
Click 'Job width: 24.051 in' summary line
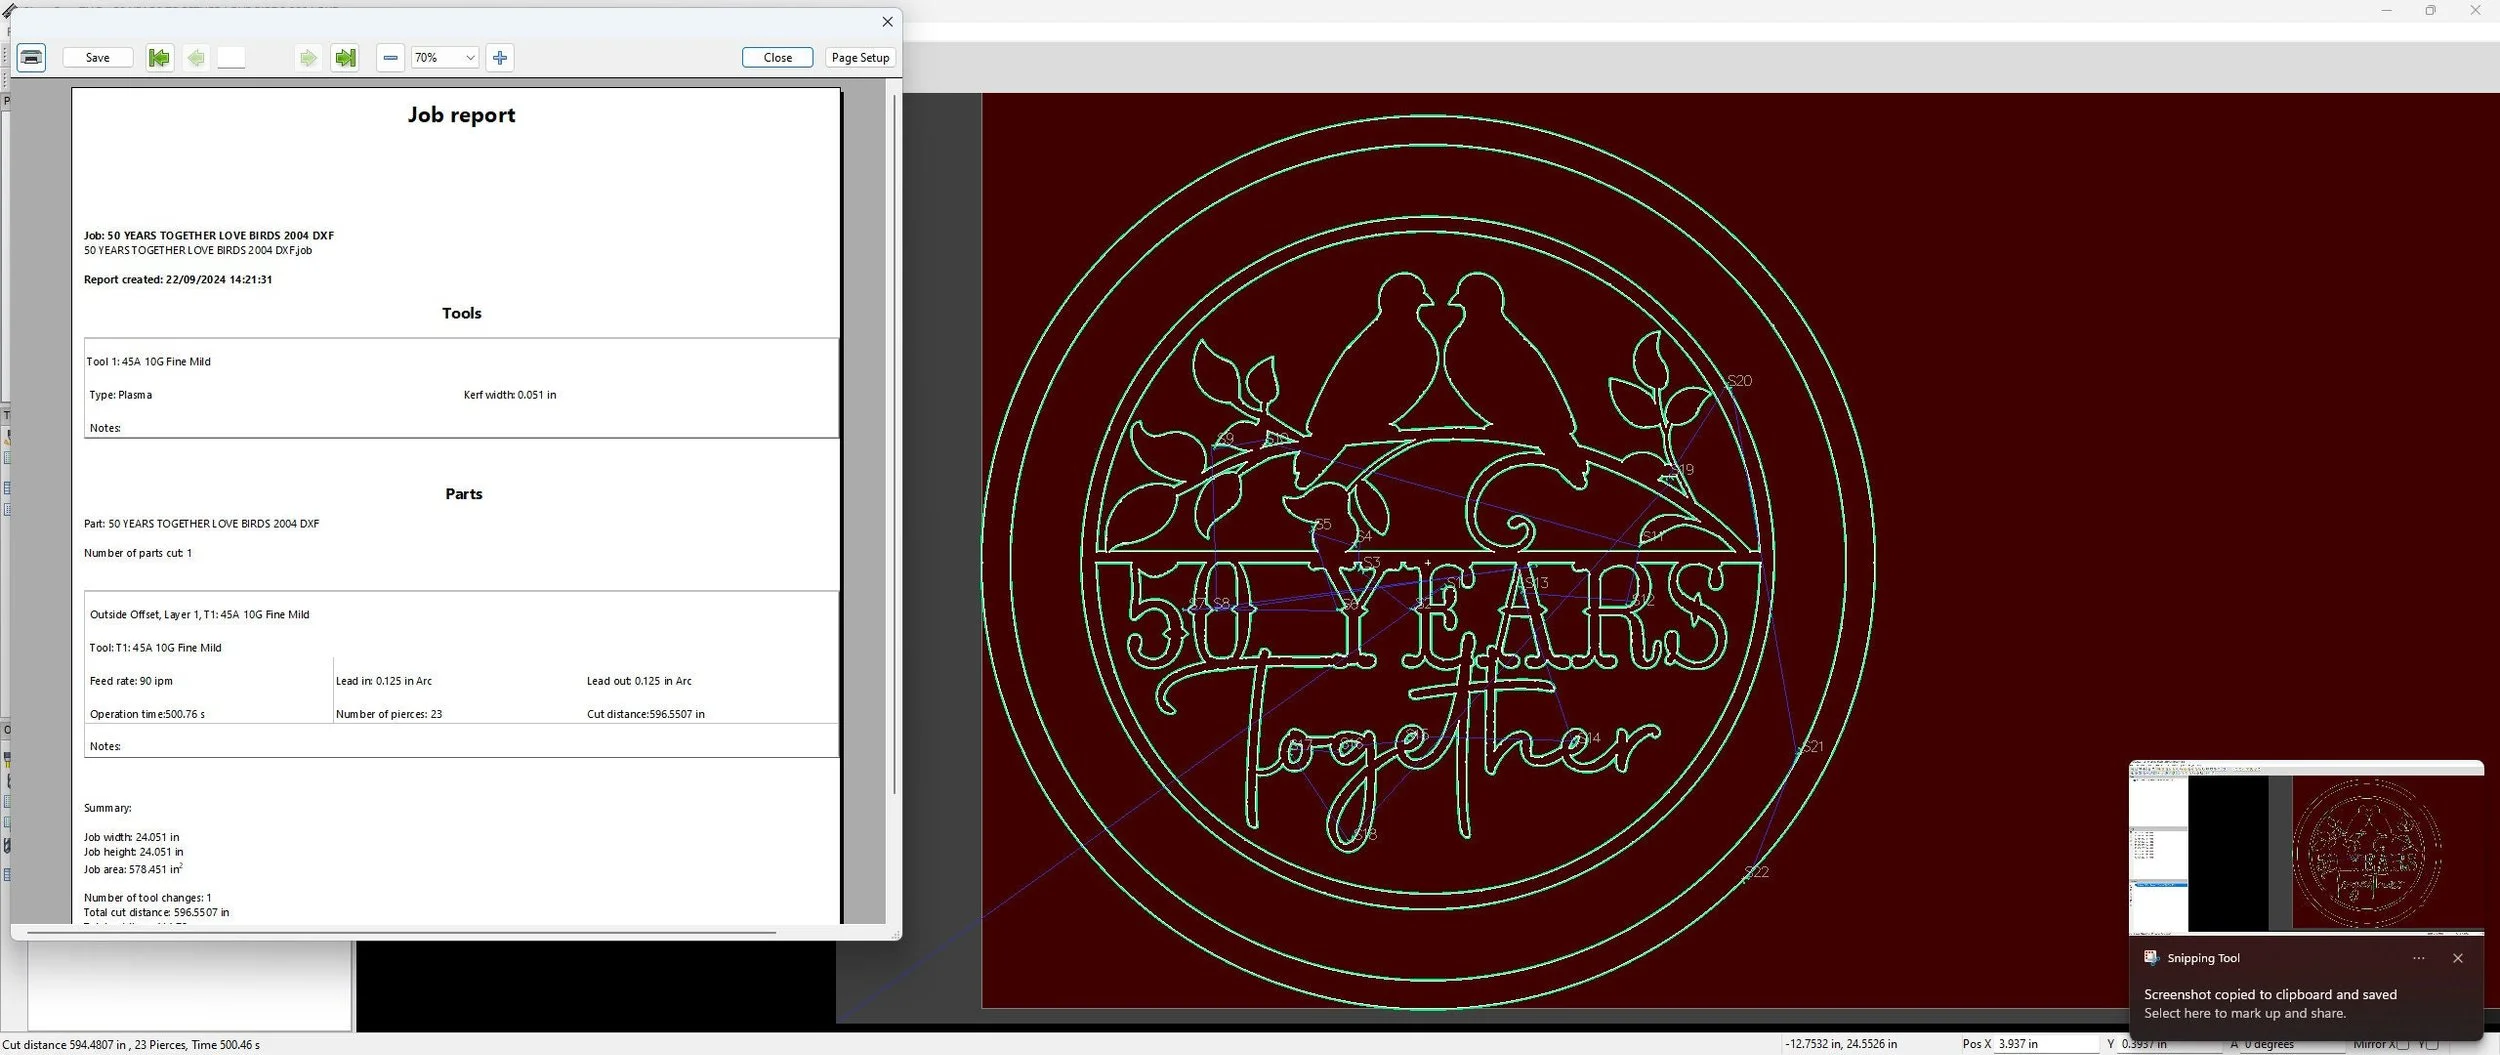[132, 837]
